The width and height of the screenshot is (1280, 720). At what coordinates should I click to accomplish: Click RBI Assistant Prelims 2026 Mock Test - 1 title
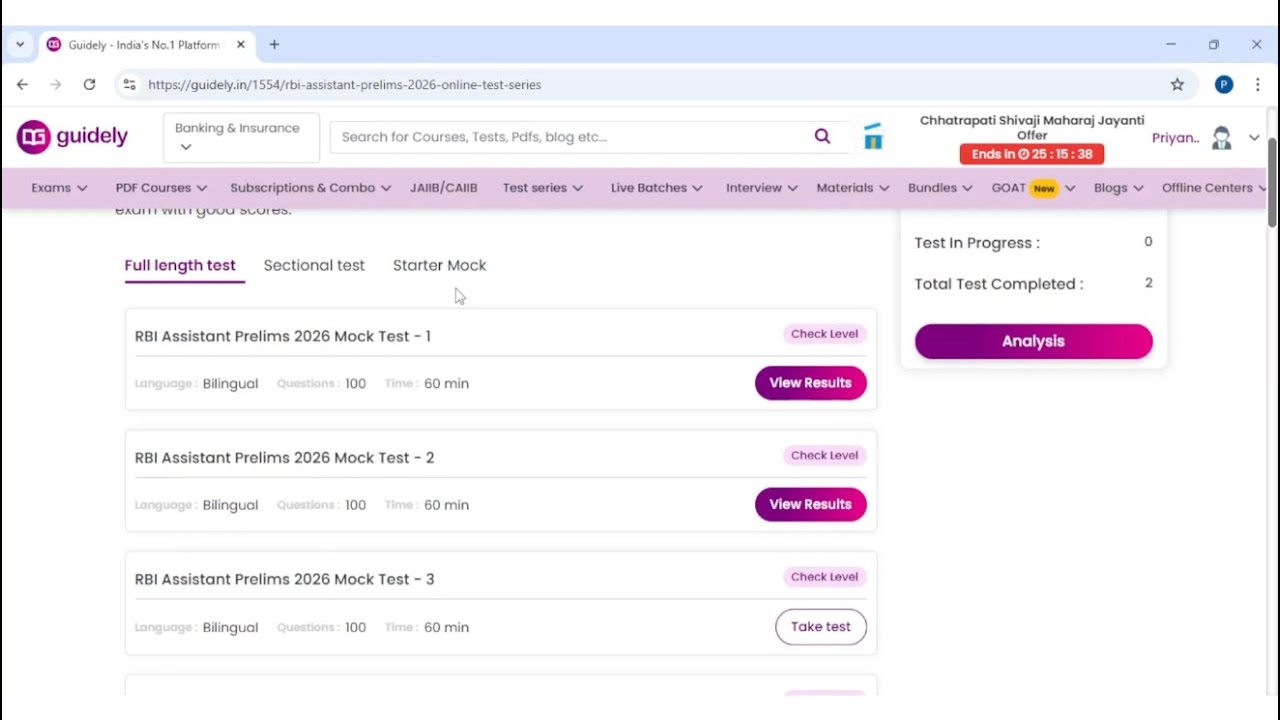(283, 336)
